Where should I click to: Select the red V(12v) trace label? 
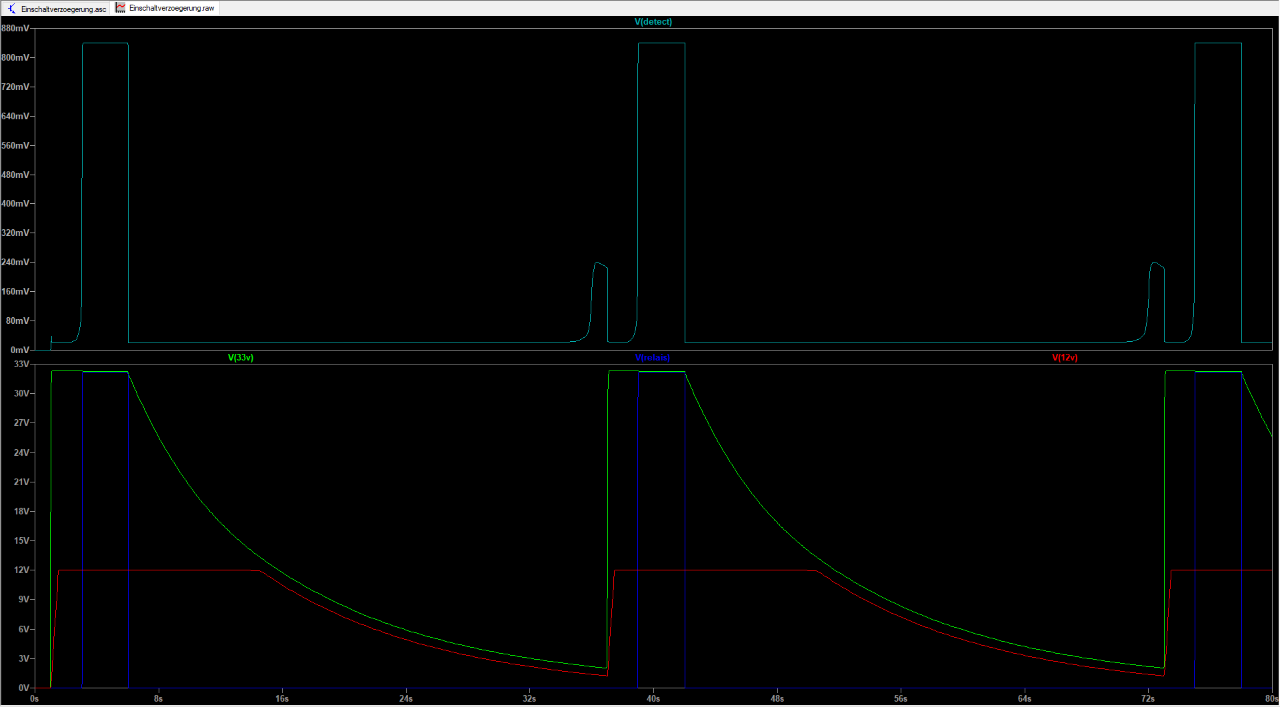1065,357
